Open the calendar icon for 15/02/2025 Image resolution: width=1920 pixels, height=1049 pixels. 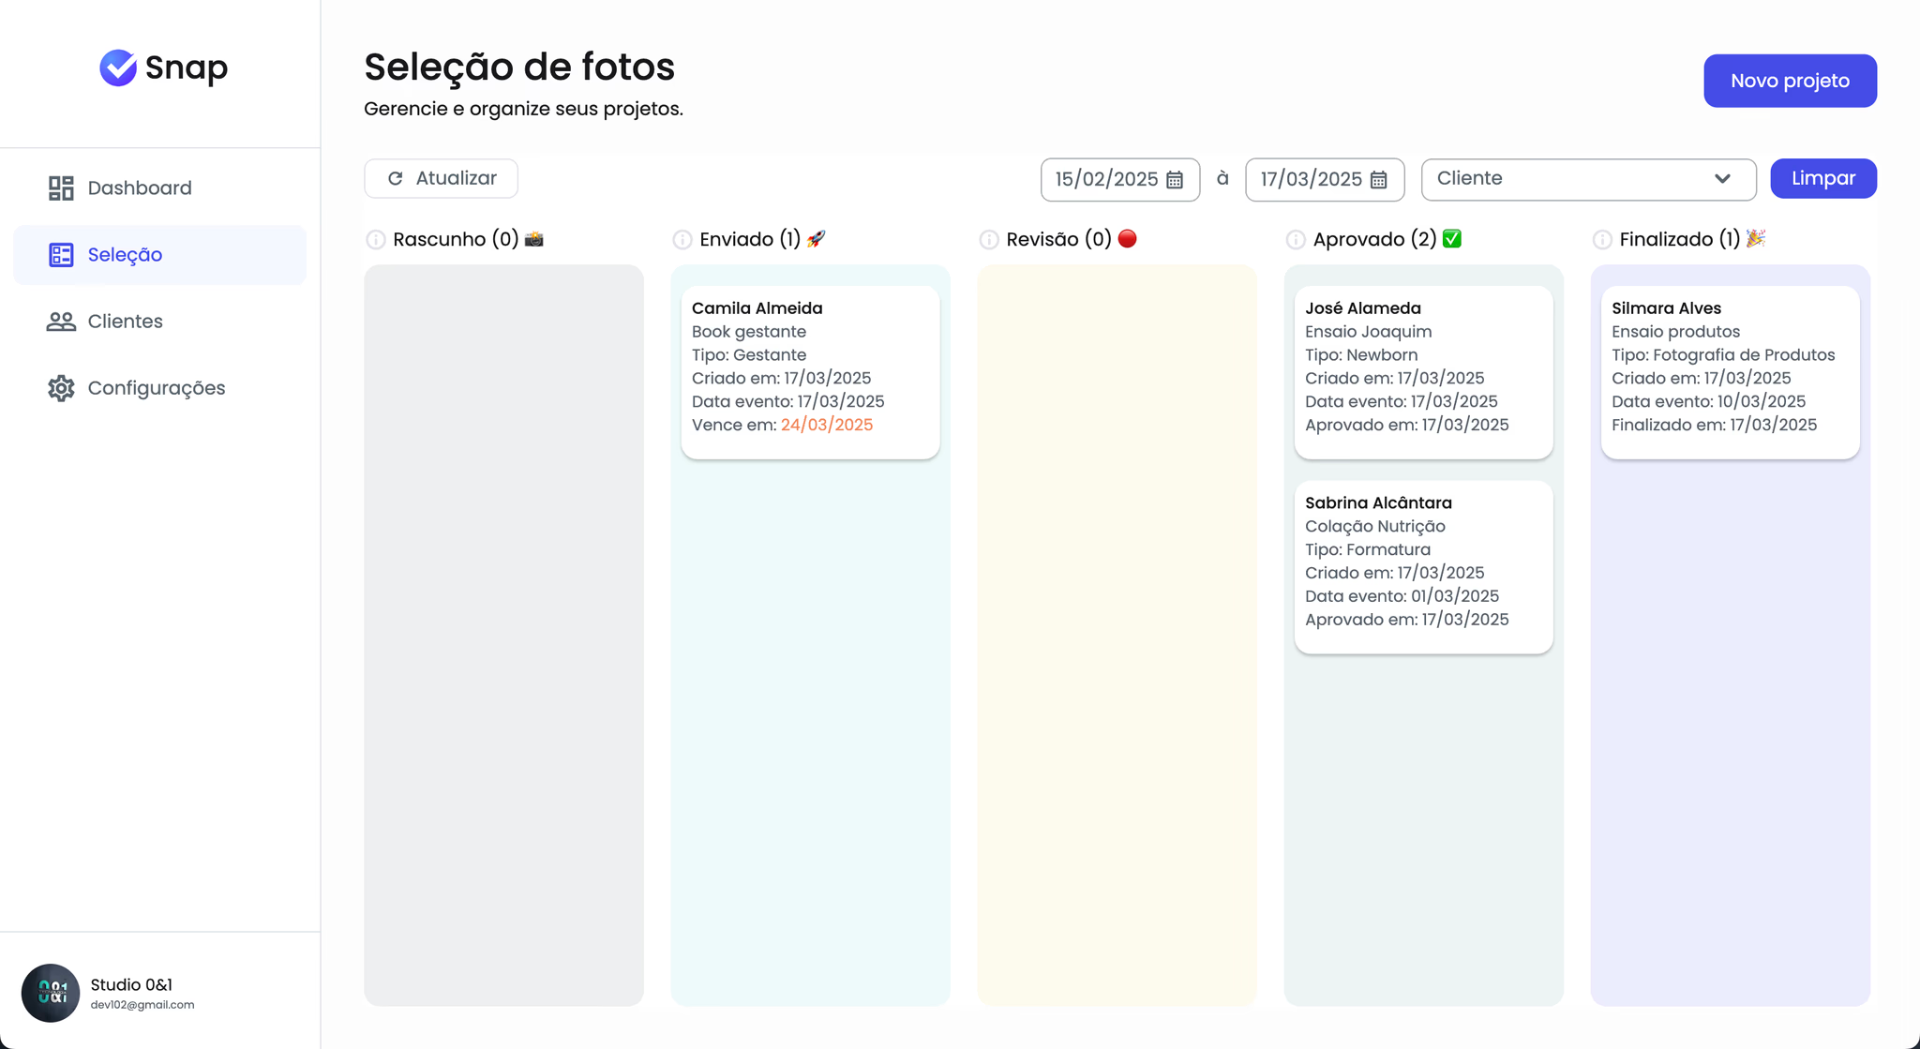[x=1175, y=180]
